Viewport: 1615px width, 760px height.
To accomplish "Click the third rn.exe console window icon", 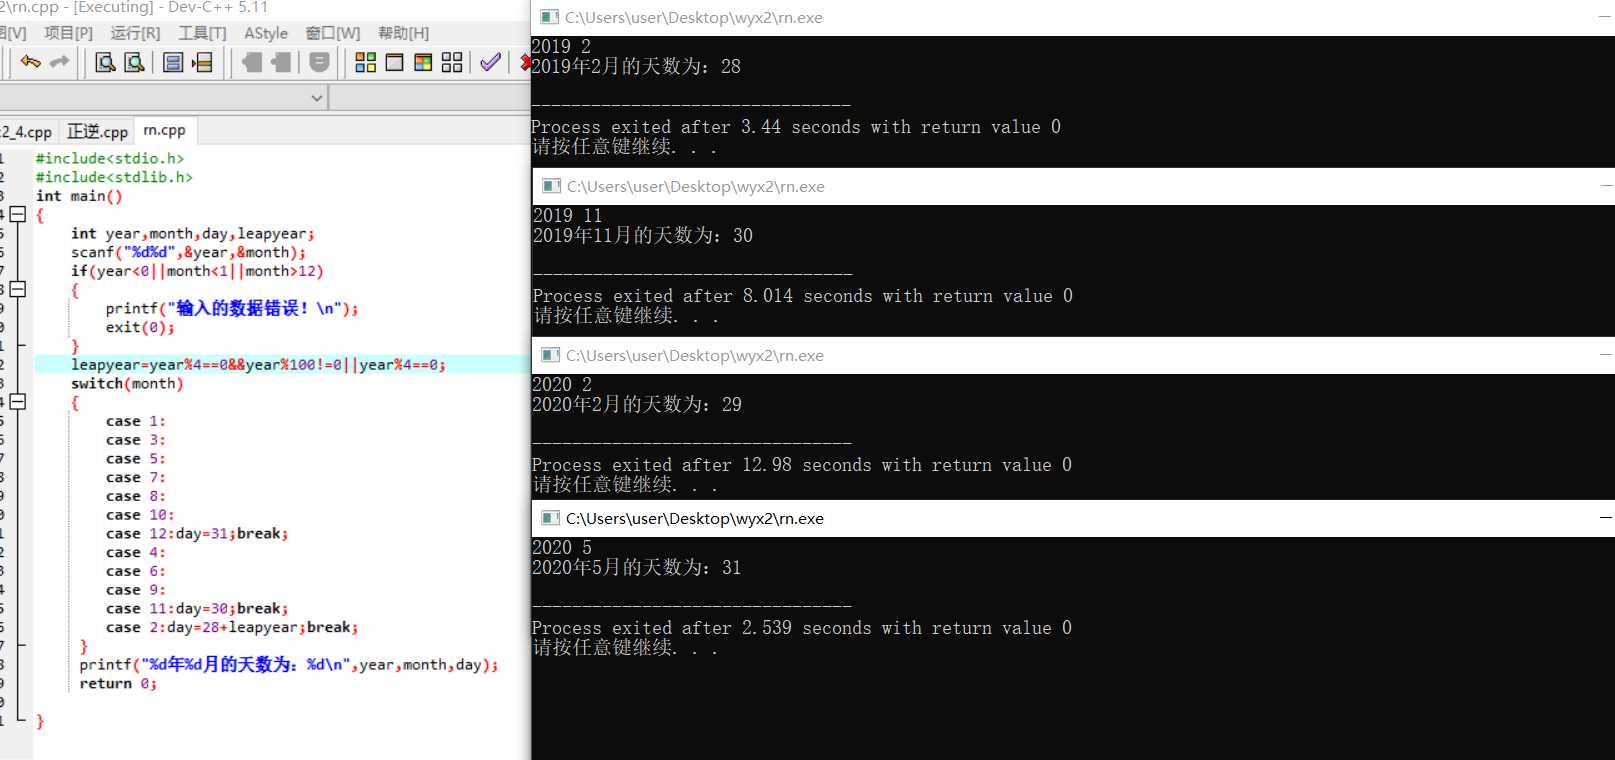I will pos(550,355).
